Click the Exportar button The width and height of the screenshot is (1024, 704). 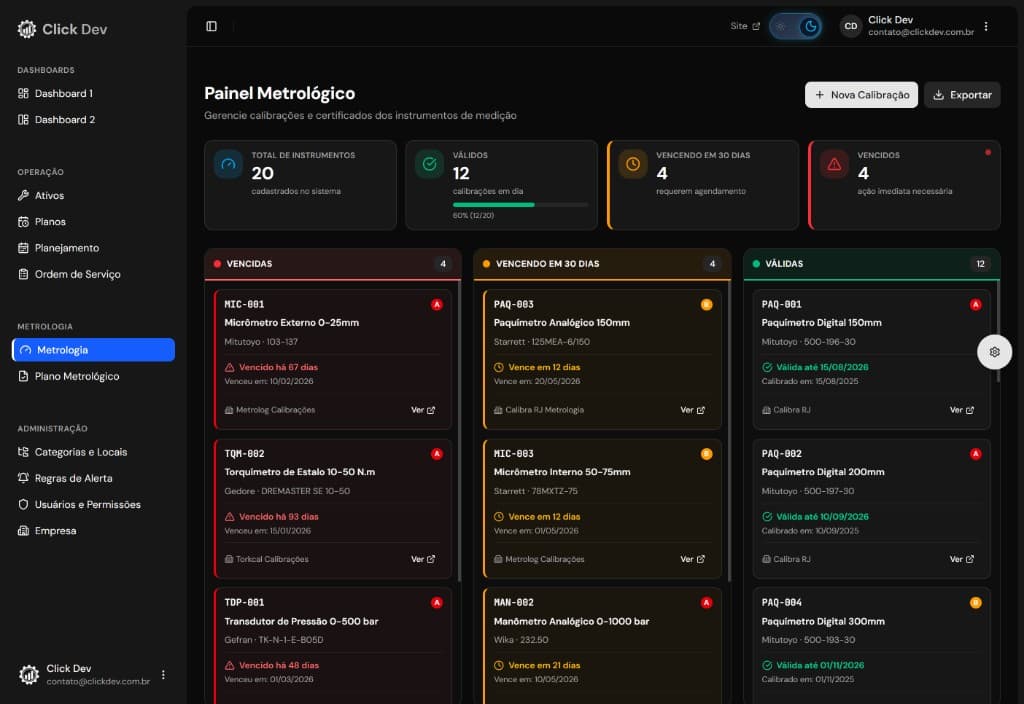click(962, 95)
